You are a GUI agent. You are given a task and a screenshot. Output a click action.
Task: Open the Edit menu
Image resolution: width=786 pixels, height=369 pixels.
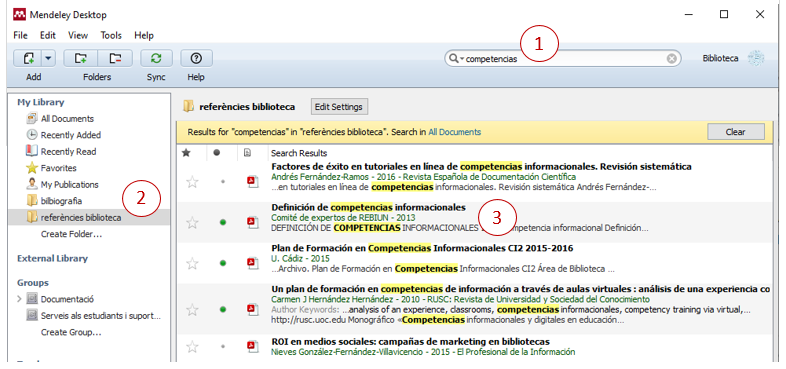(x=48, y=36)
